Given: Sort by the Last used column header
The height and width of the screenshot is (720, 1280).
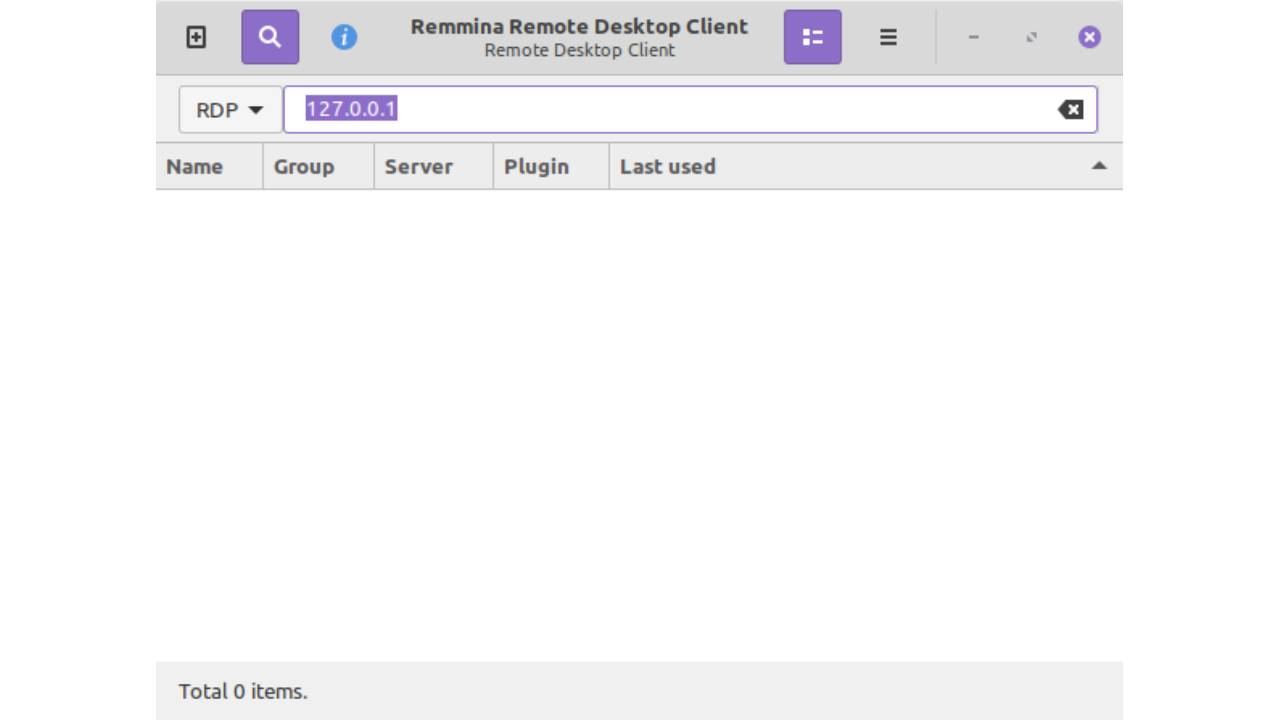Looking at the screenshot, I should click(x=866, y=166).
